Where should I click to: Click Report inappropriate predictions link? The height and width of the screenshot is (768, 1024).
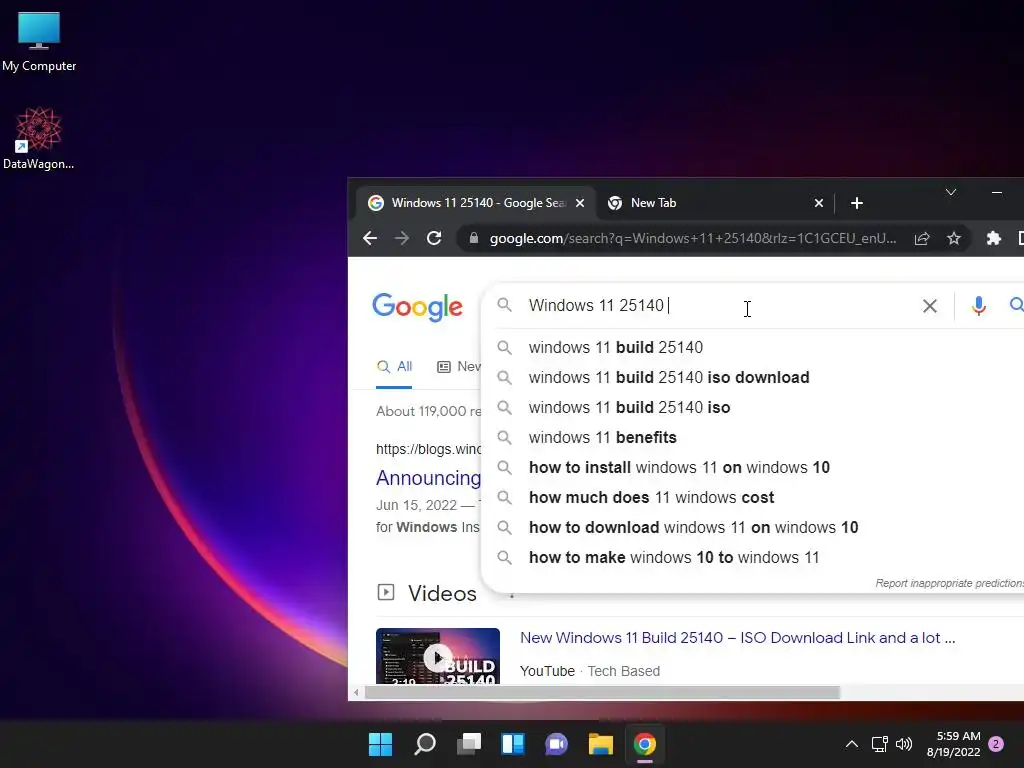click(x=949, y=583)
